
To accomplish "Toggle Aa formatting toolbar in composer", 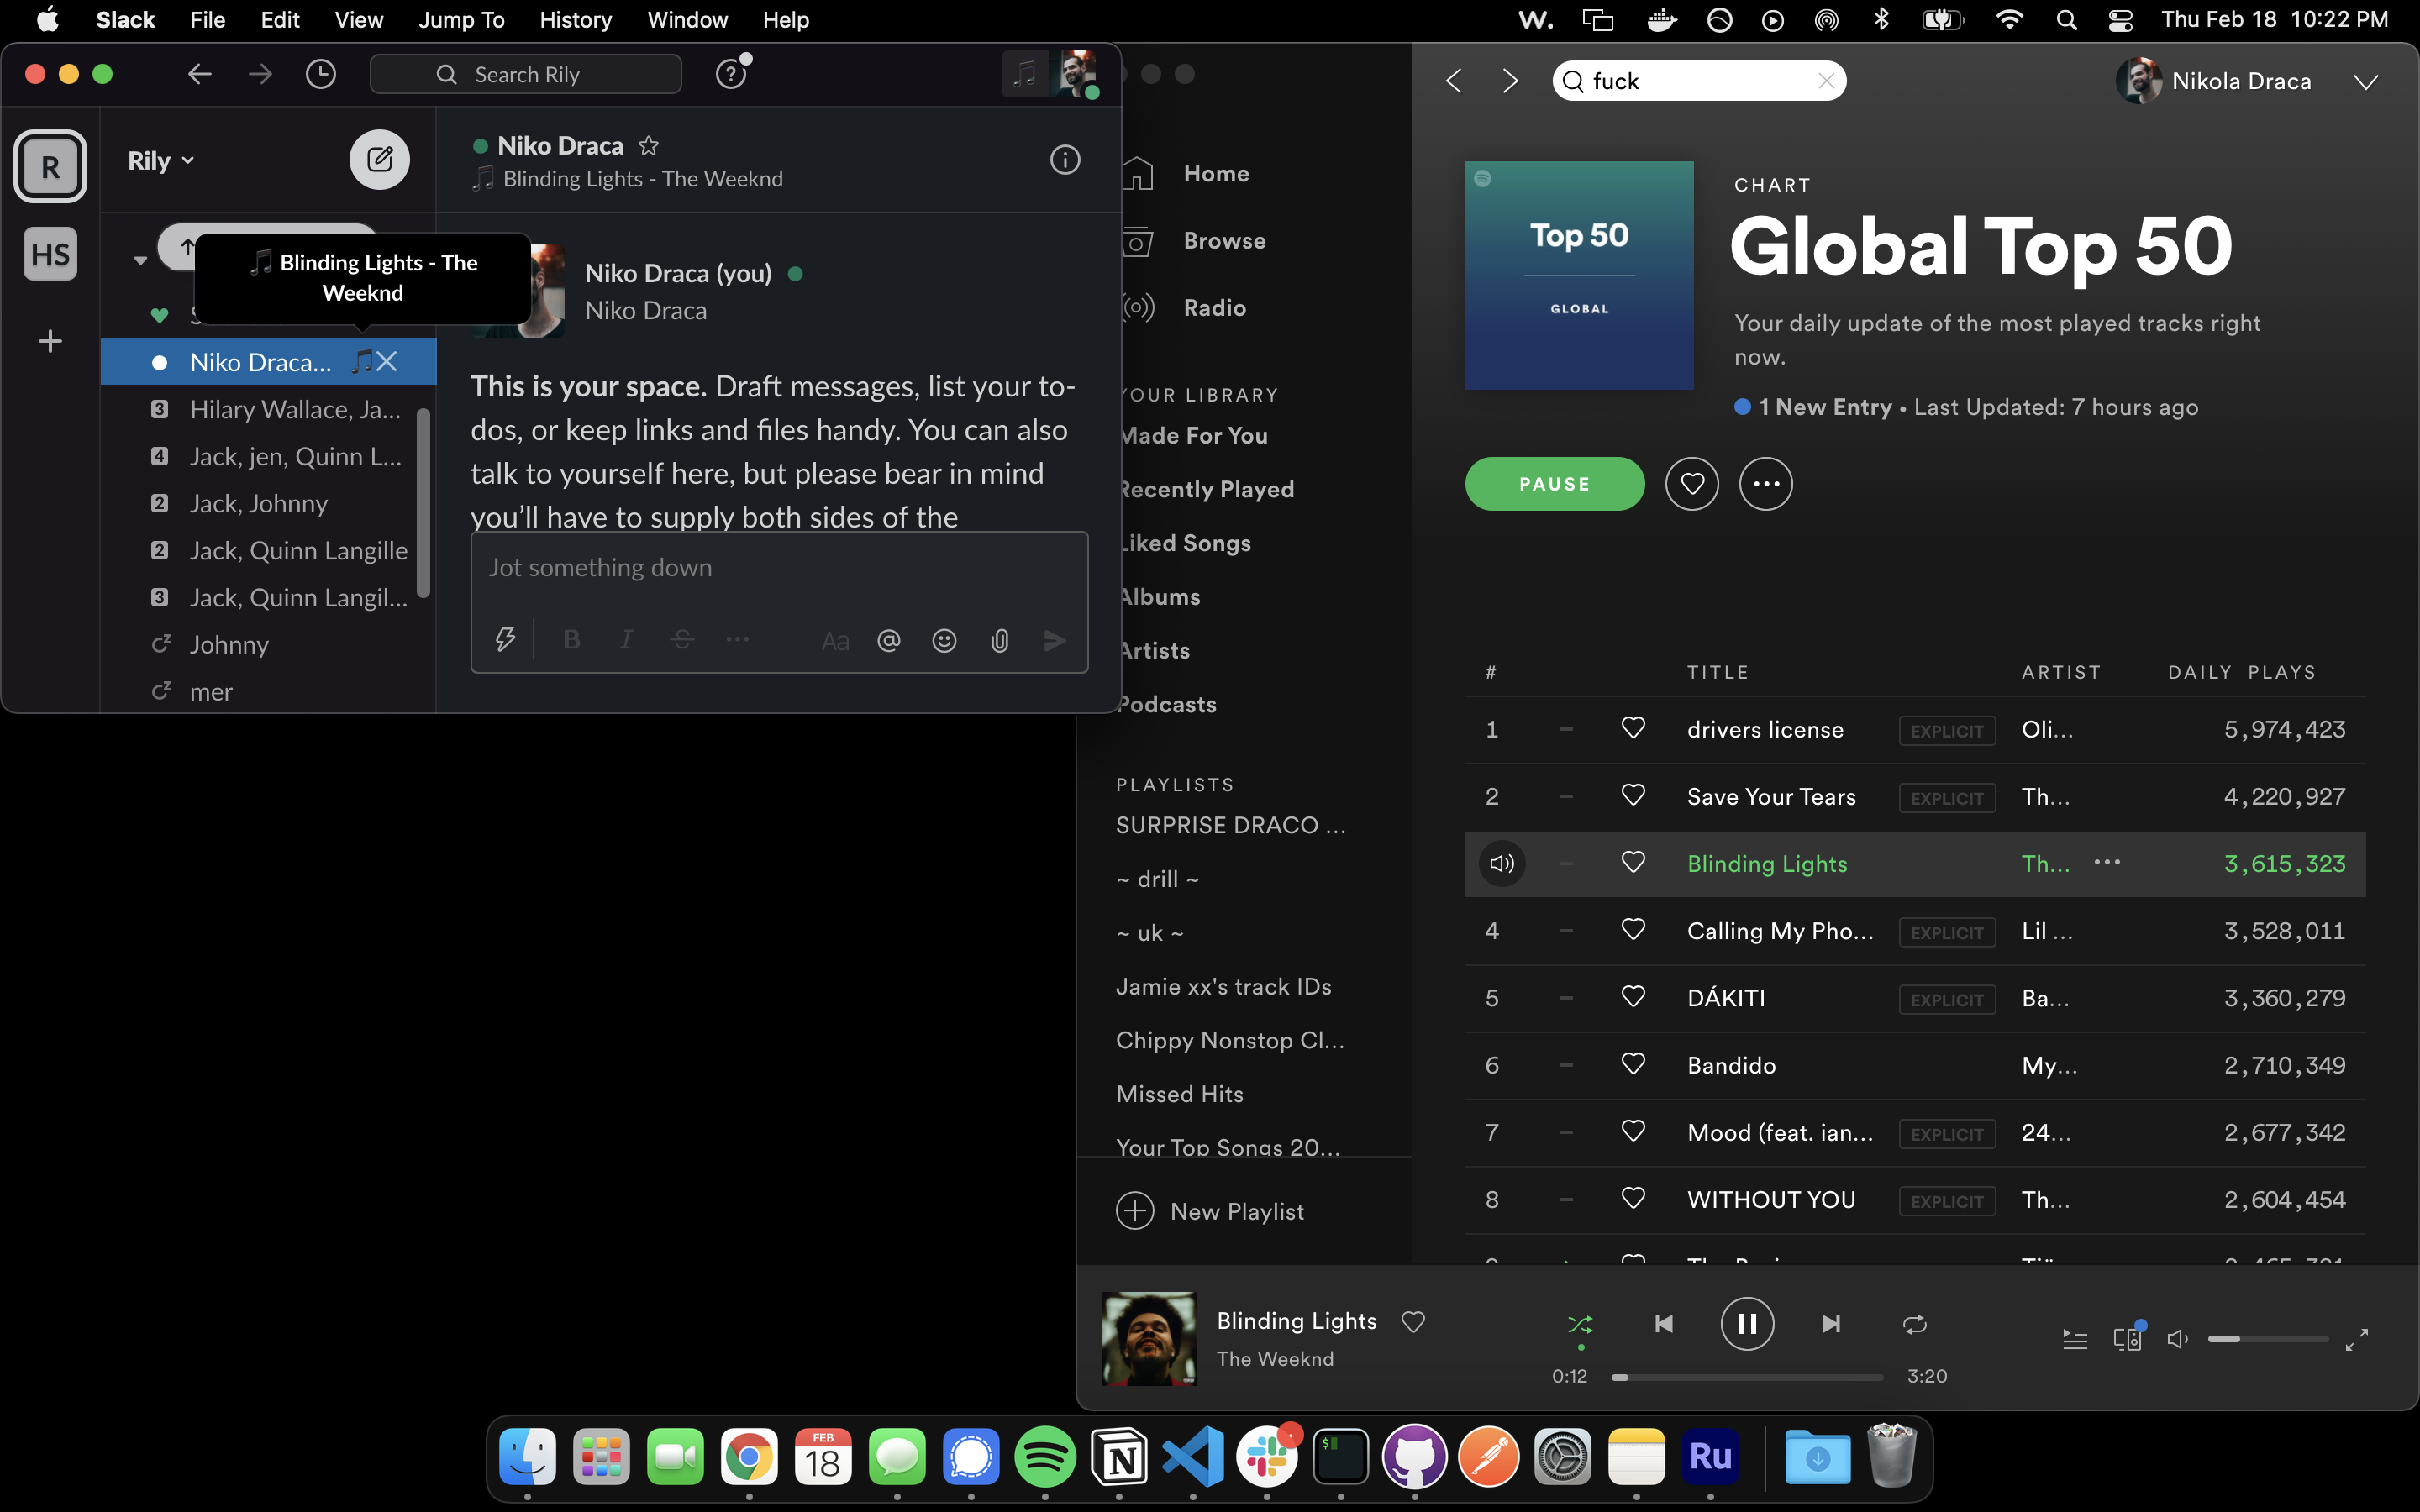I will point(835,641).
